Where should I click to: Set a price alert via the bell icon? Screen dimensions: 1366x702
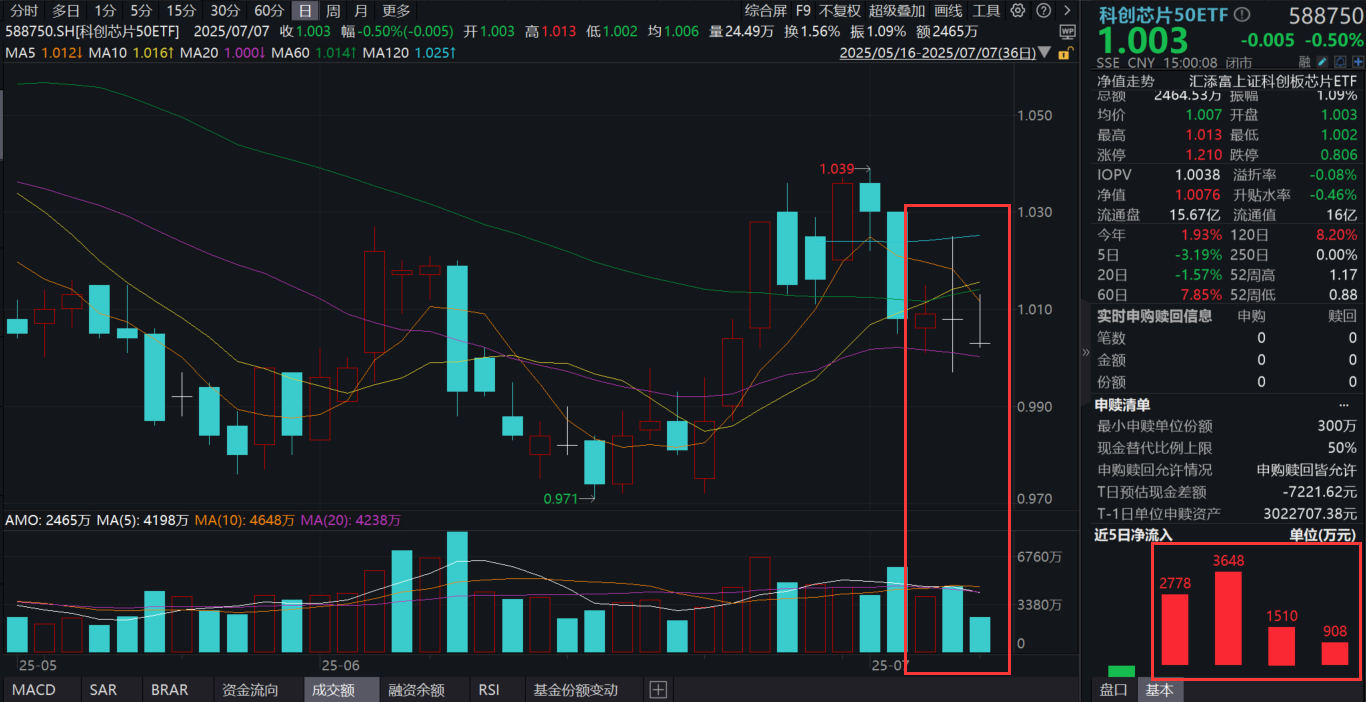point(1341,61)
